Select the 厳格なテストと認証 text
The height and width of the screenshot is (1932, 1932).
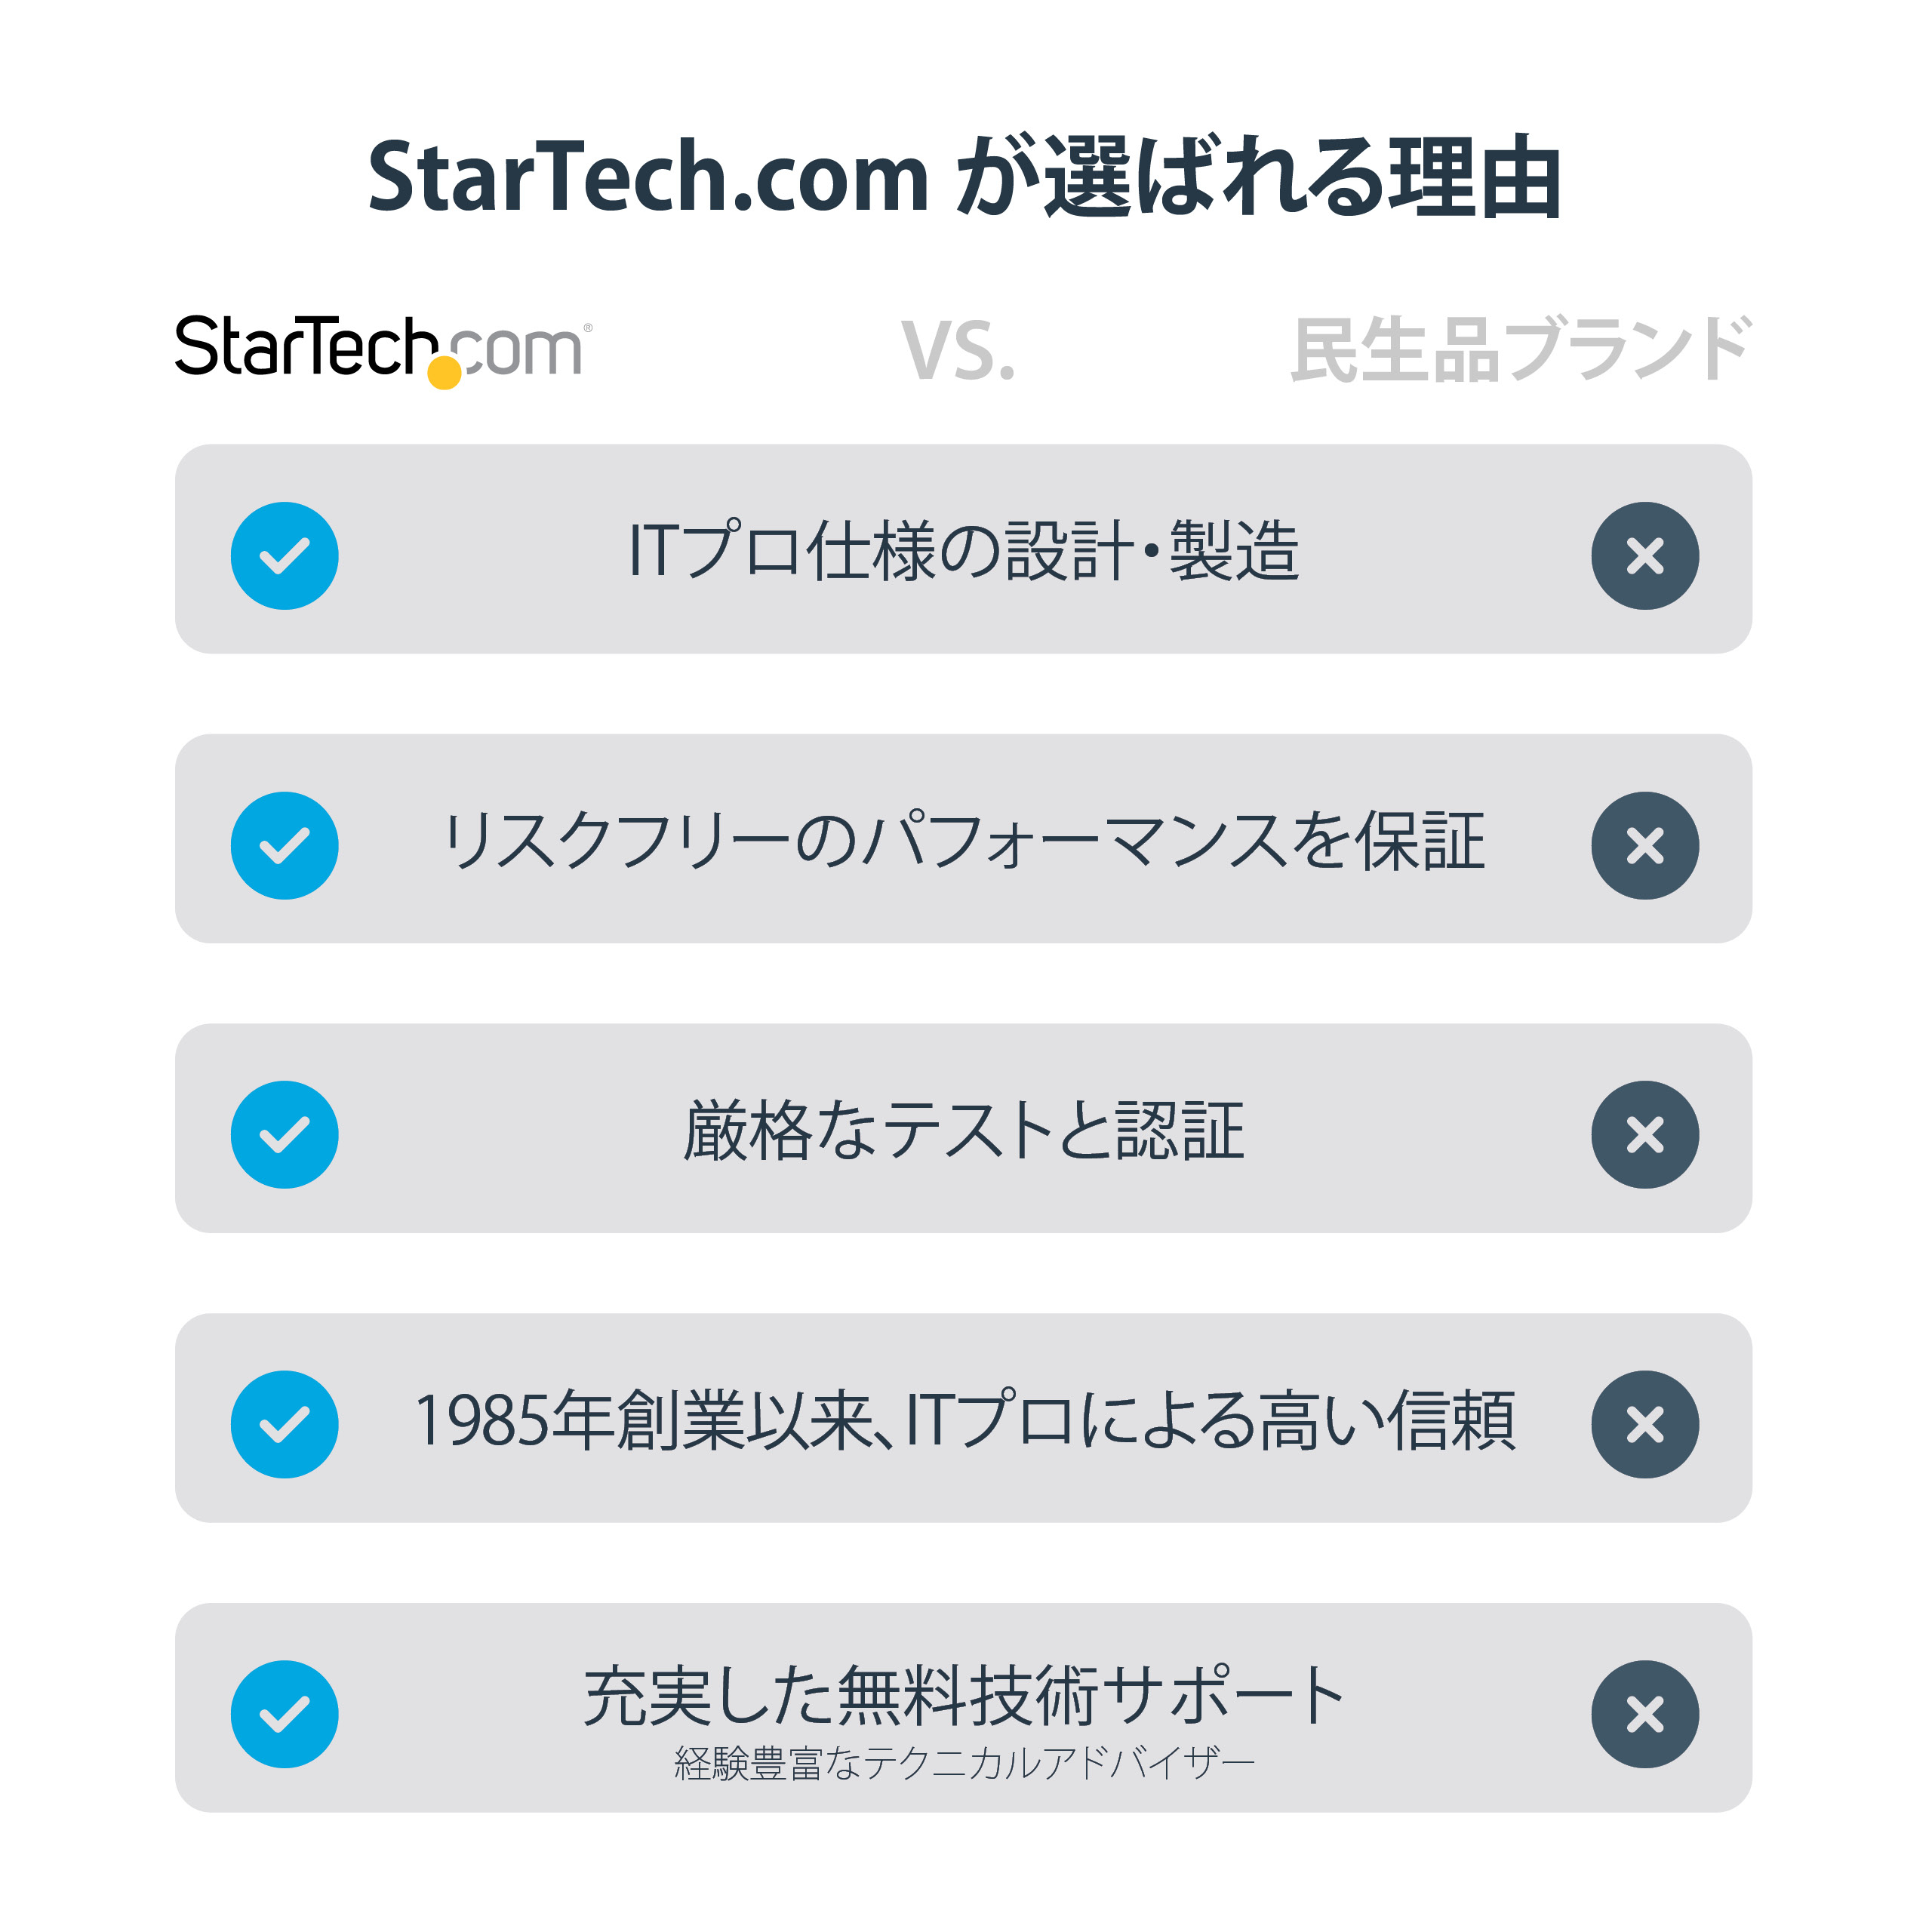coord(964,1131)
